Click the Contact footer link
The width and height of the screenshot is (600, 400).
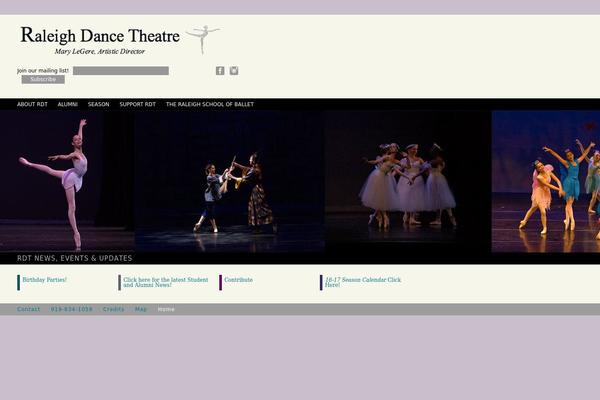pos(28,309)
